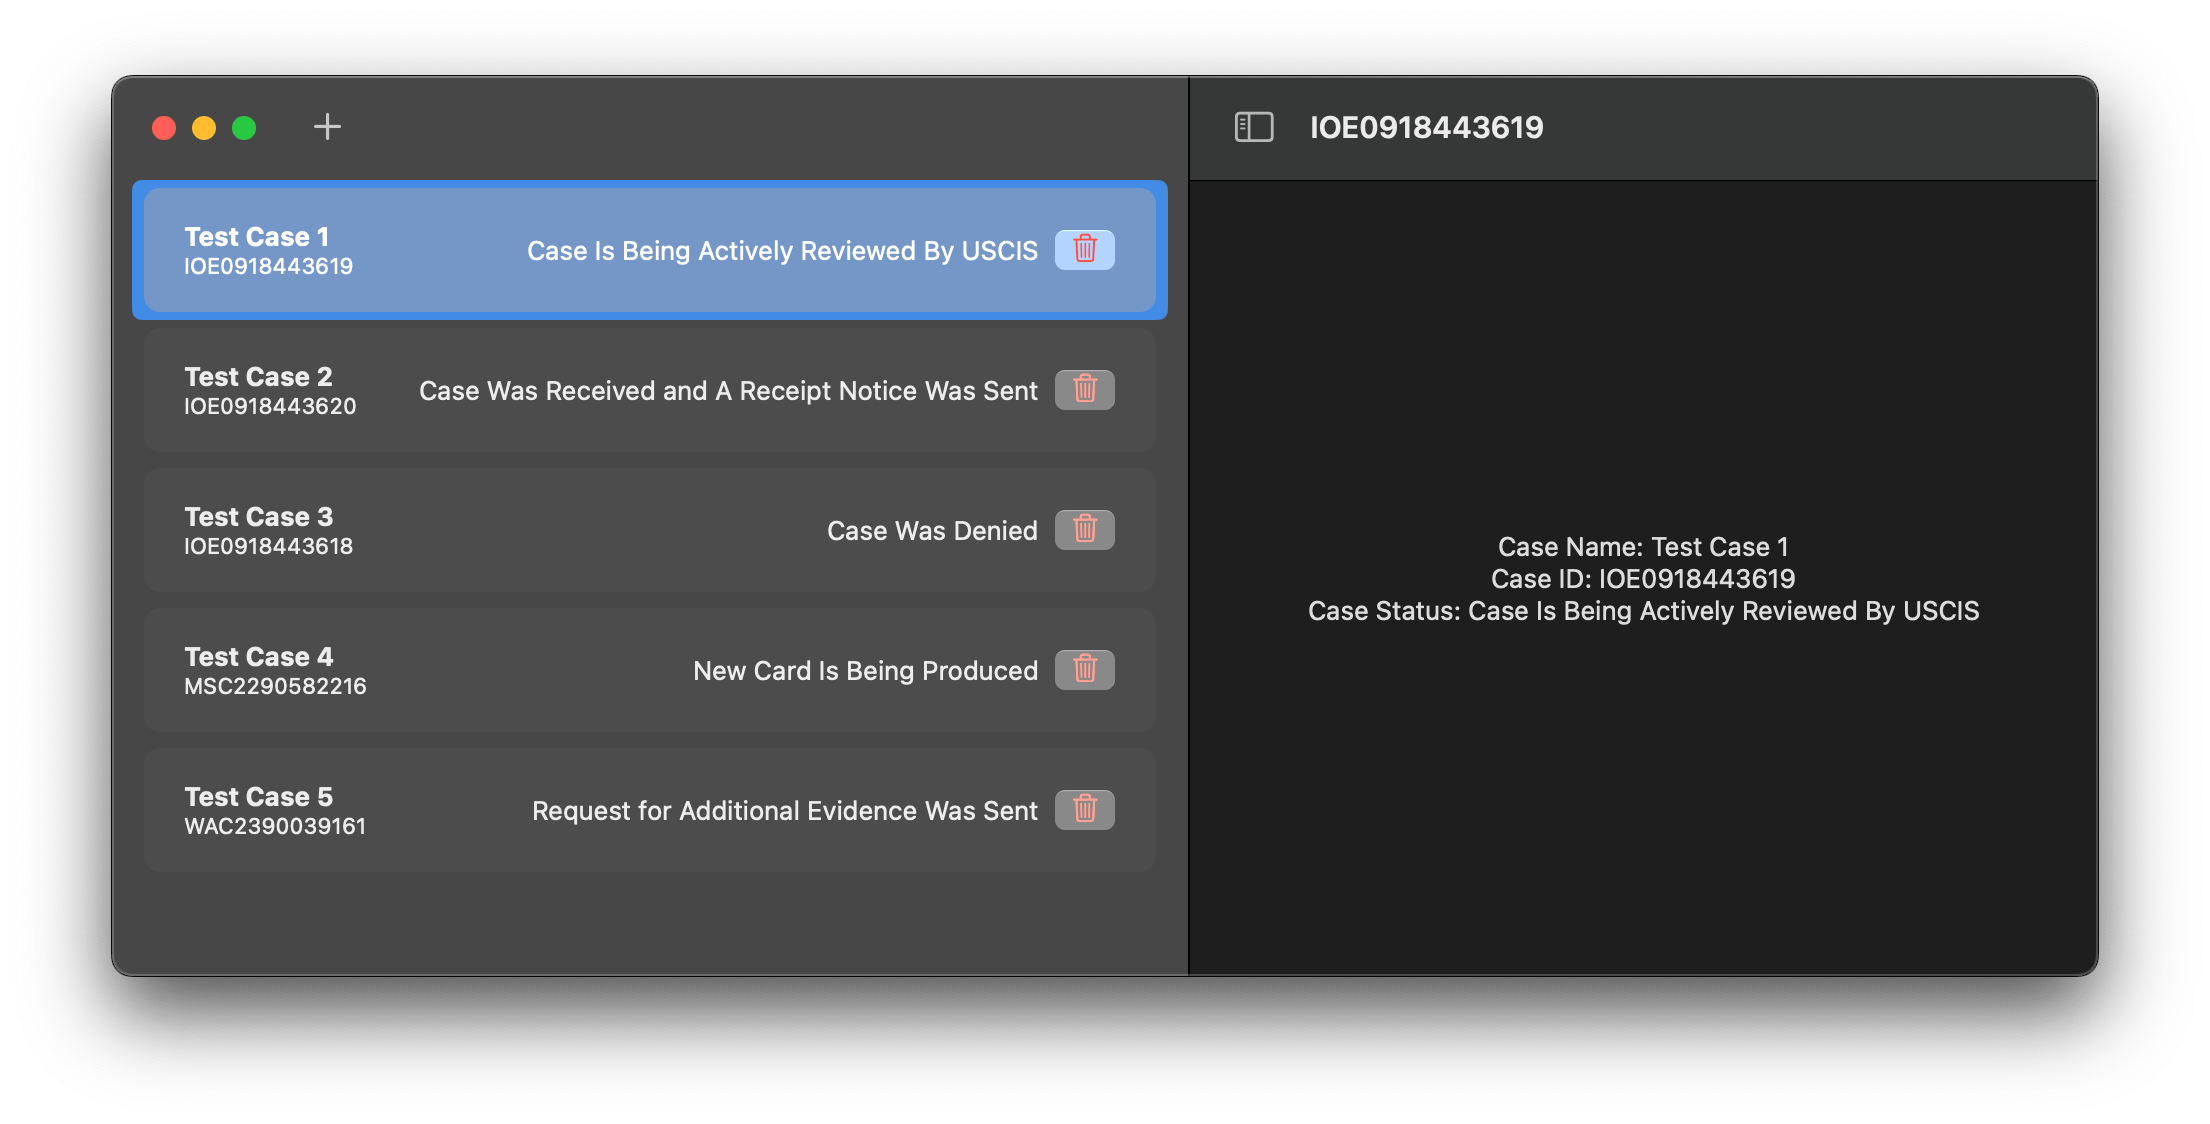Click the sidebar panel icon next to IOE0918443619
This screenshot has width=2210, height=1124.
[1253, 126]
